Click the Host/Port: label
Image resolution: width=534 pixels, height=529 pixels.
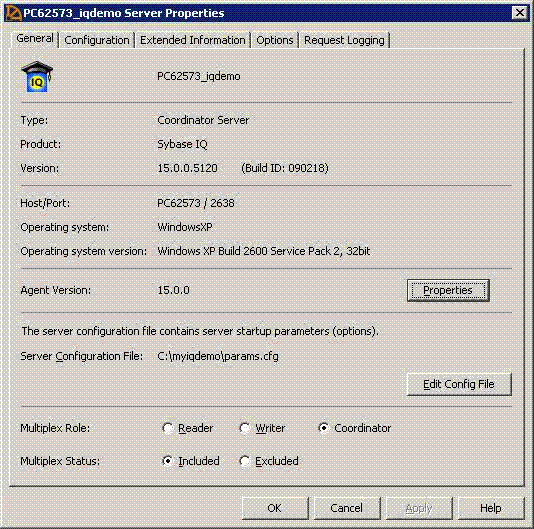pyautogui.click(x=45, y=203)
